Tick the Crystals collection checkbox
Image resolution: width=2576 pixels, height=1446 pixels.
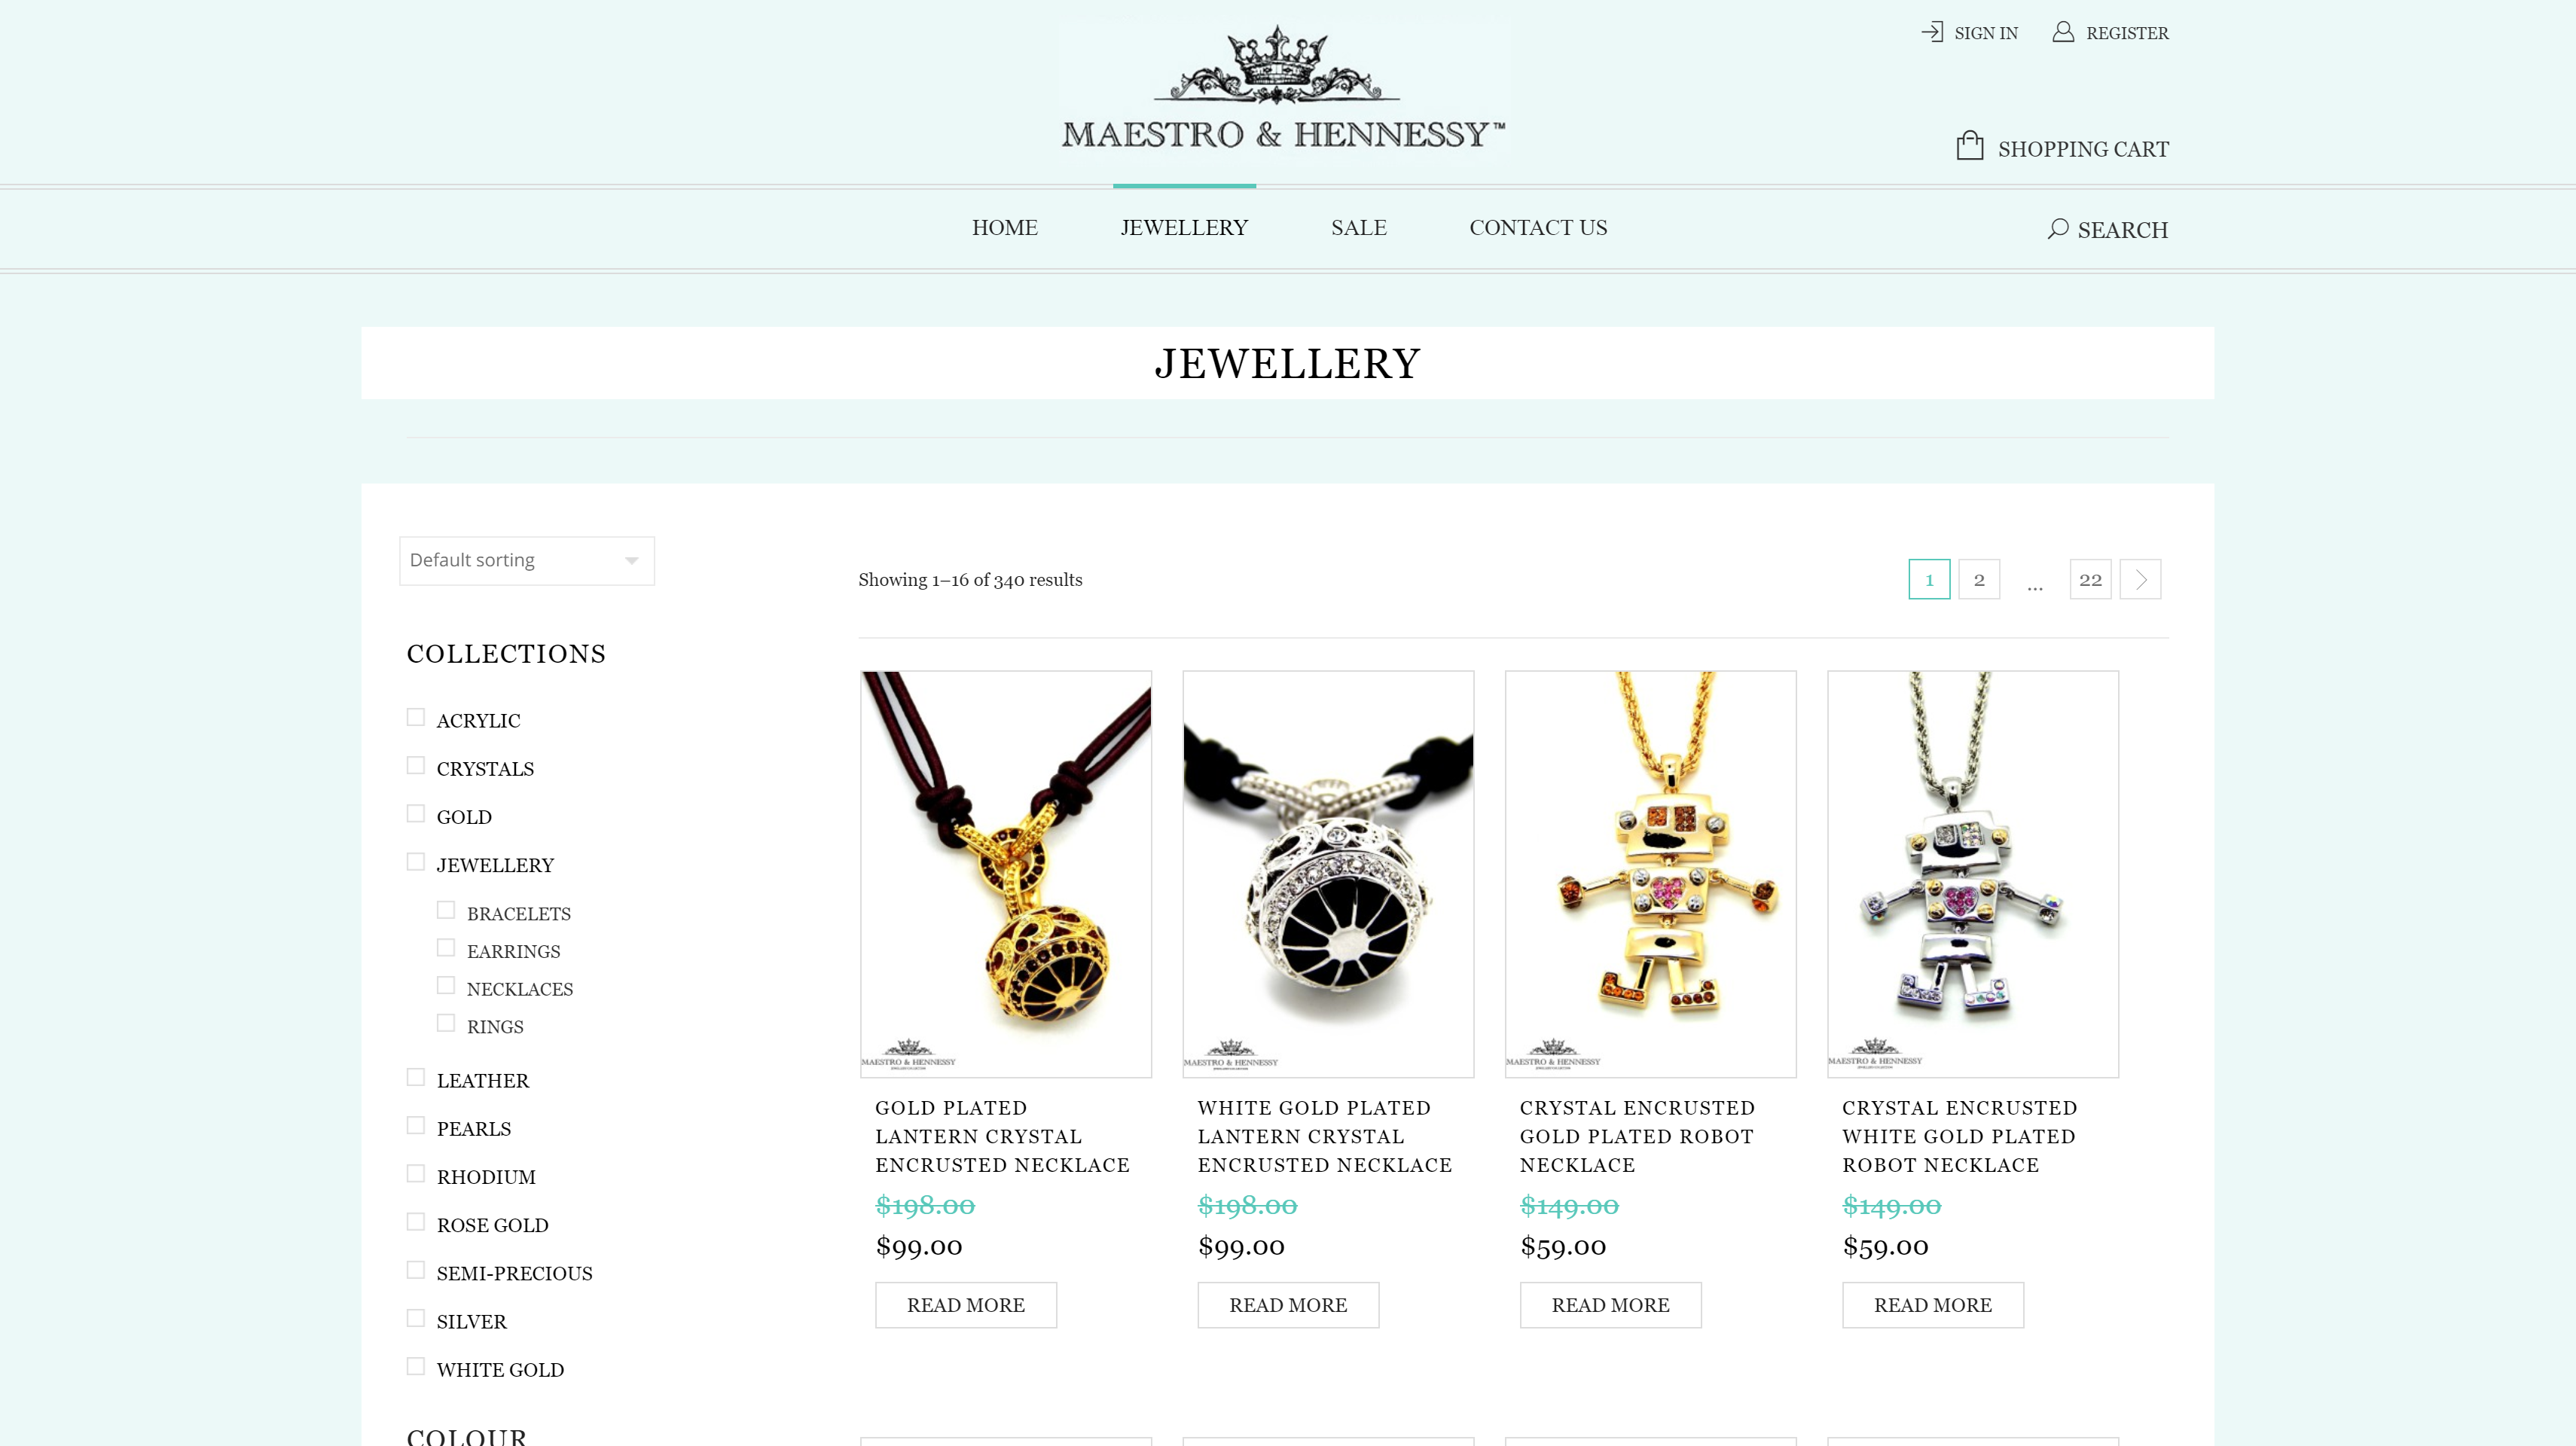click(x=416, y=766)
